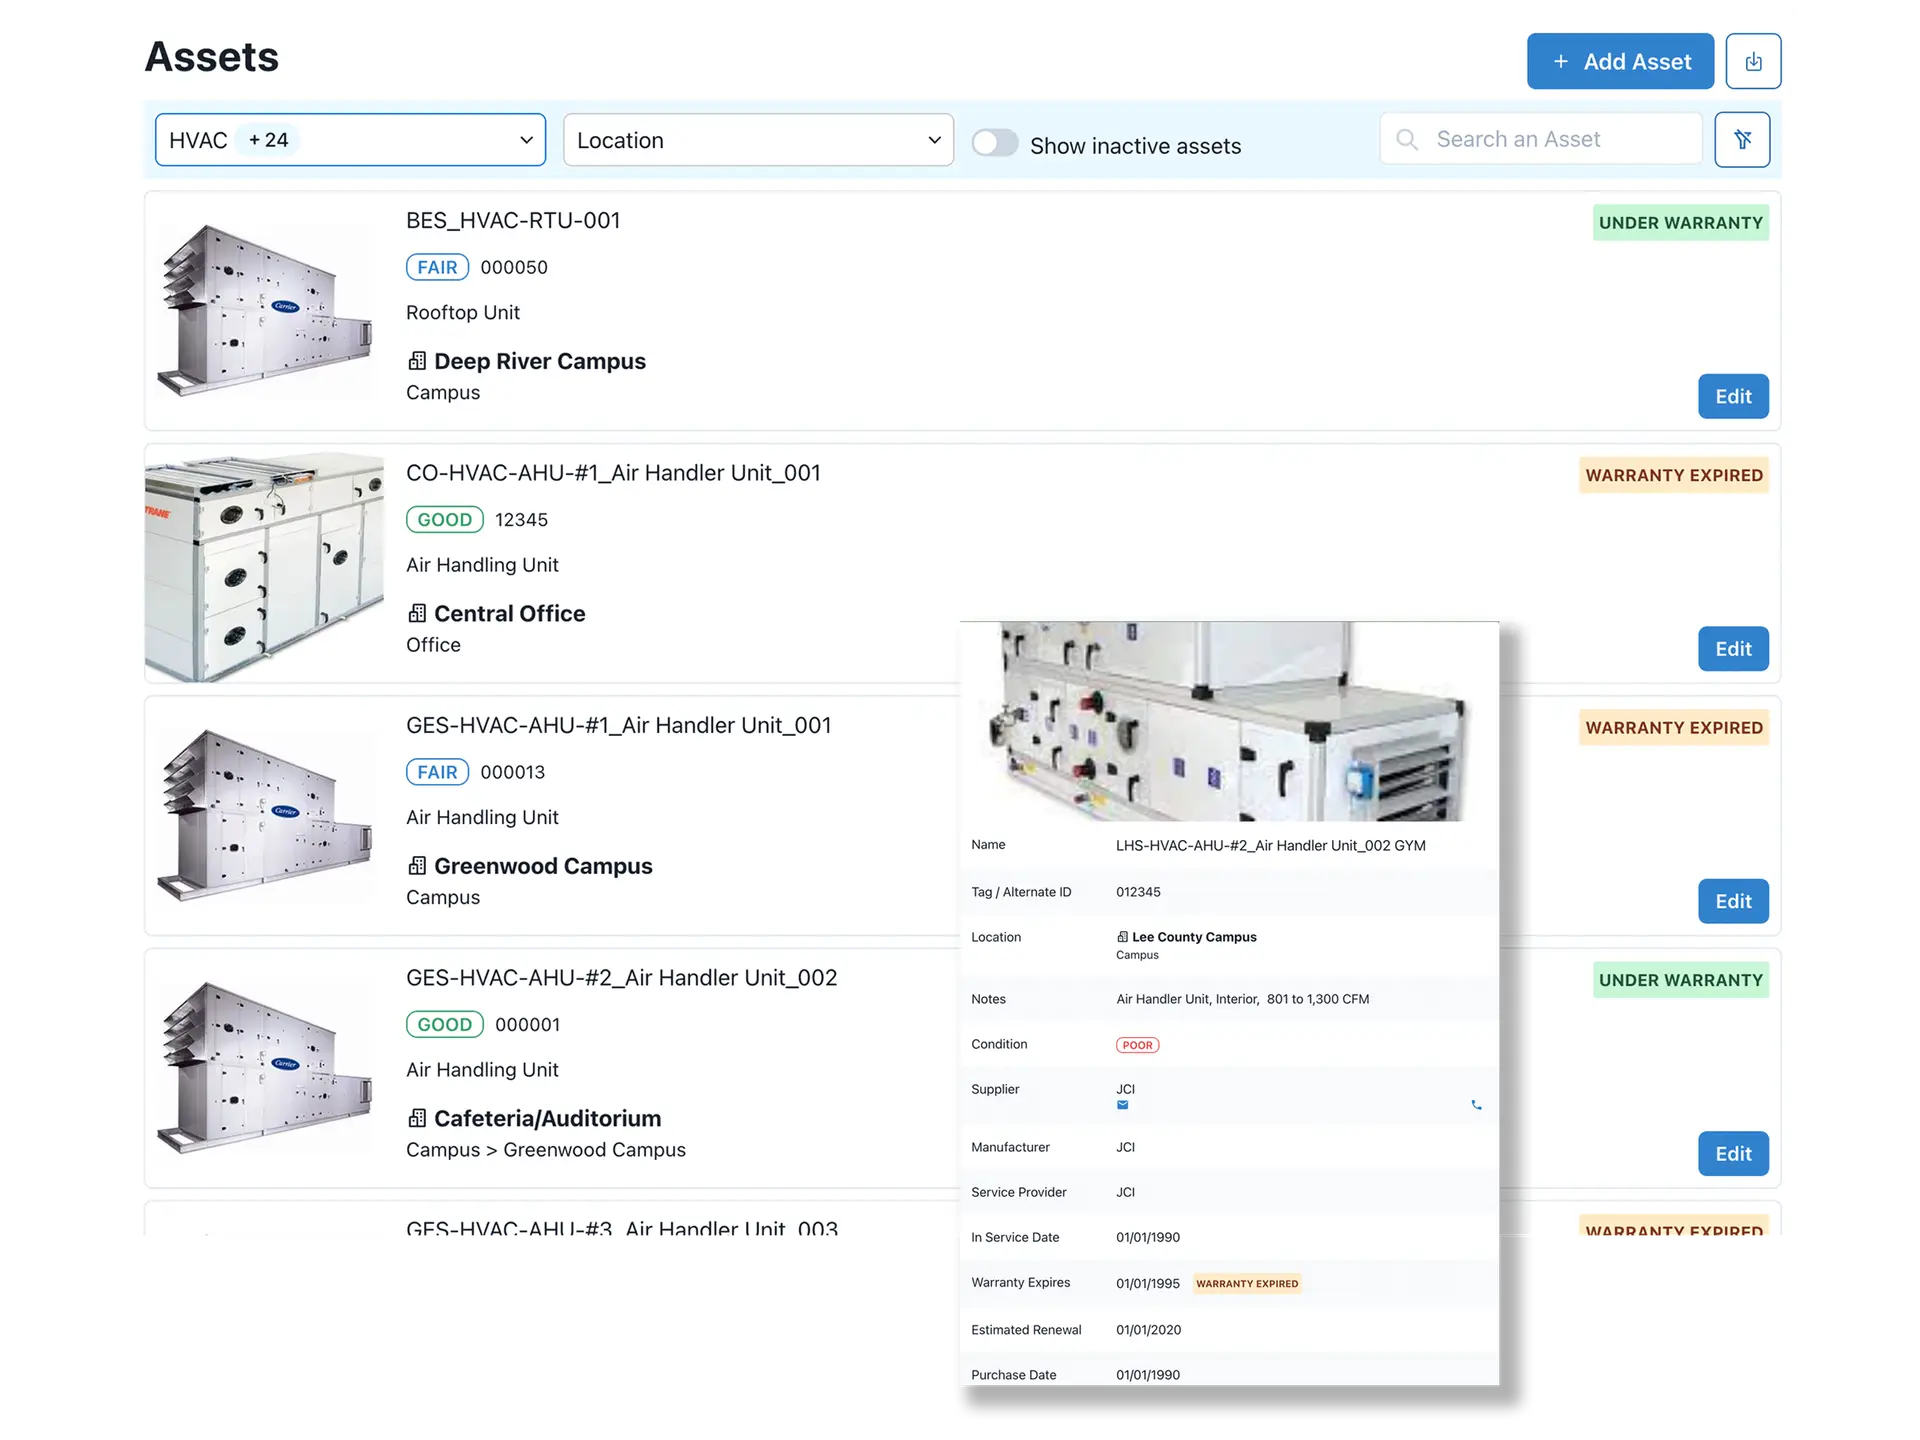The image size is (1920, 1440).
Task: Open the Cafeteria/Auditorium location link
Action: (547, 1118)
